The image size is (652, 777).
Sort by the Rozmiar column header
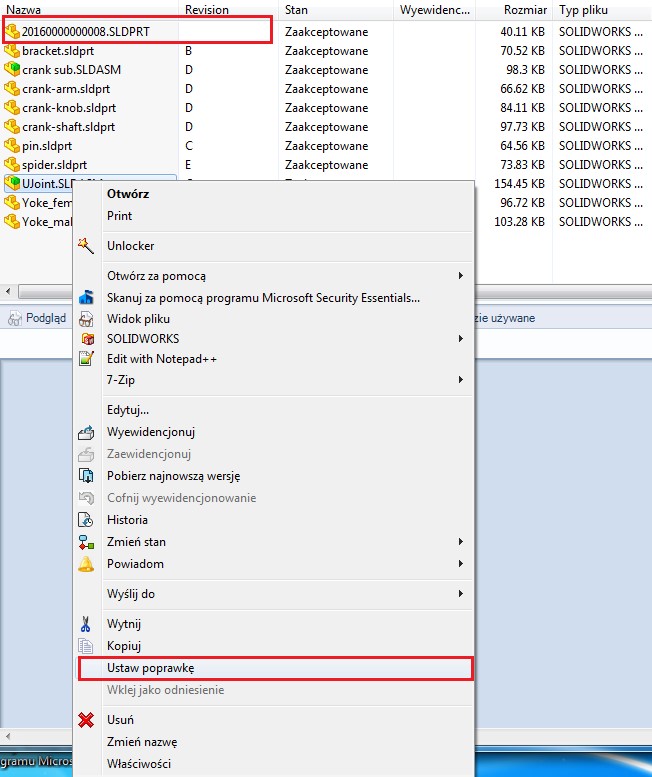click(x=525, y=9)
